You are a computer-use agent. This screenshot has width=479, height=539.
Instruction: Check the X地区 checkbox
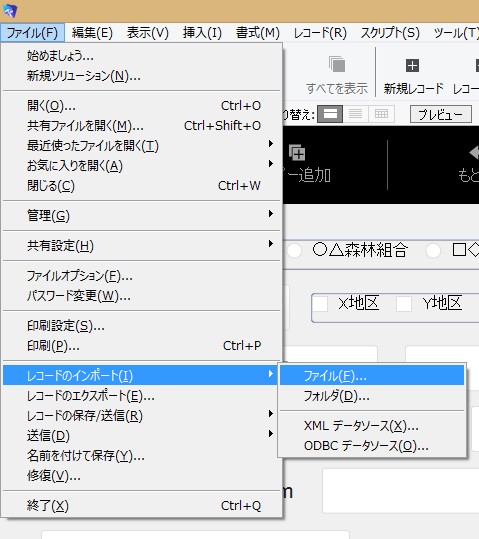320,304
